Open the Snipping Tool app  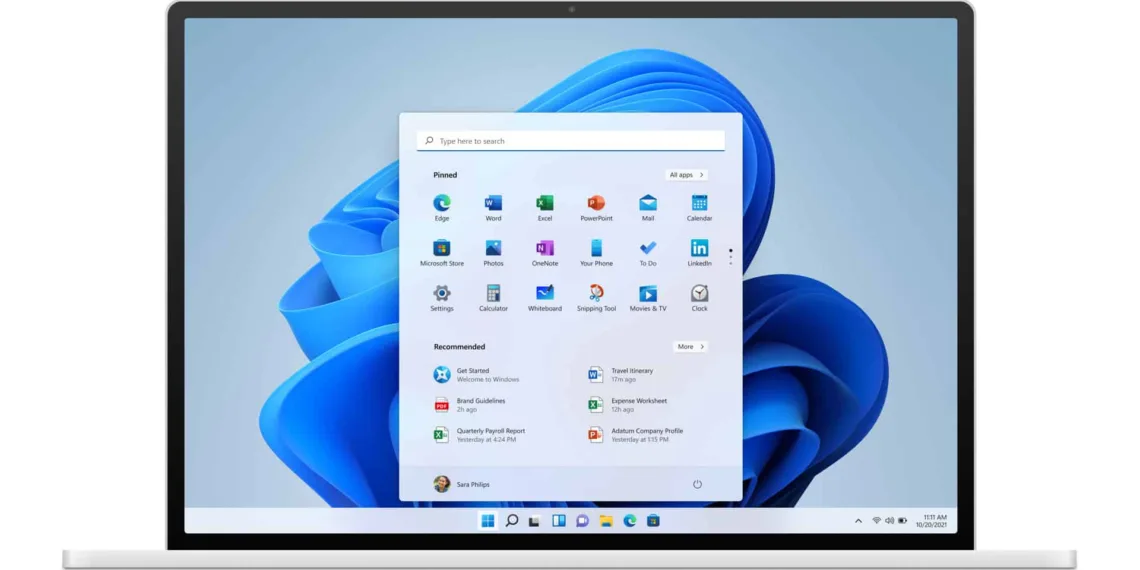[x=596, y=294]
